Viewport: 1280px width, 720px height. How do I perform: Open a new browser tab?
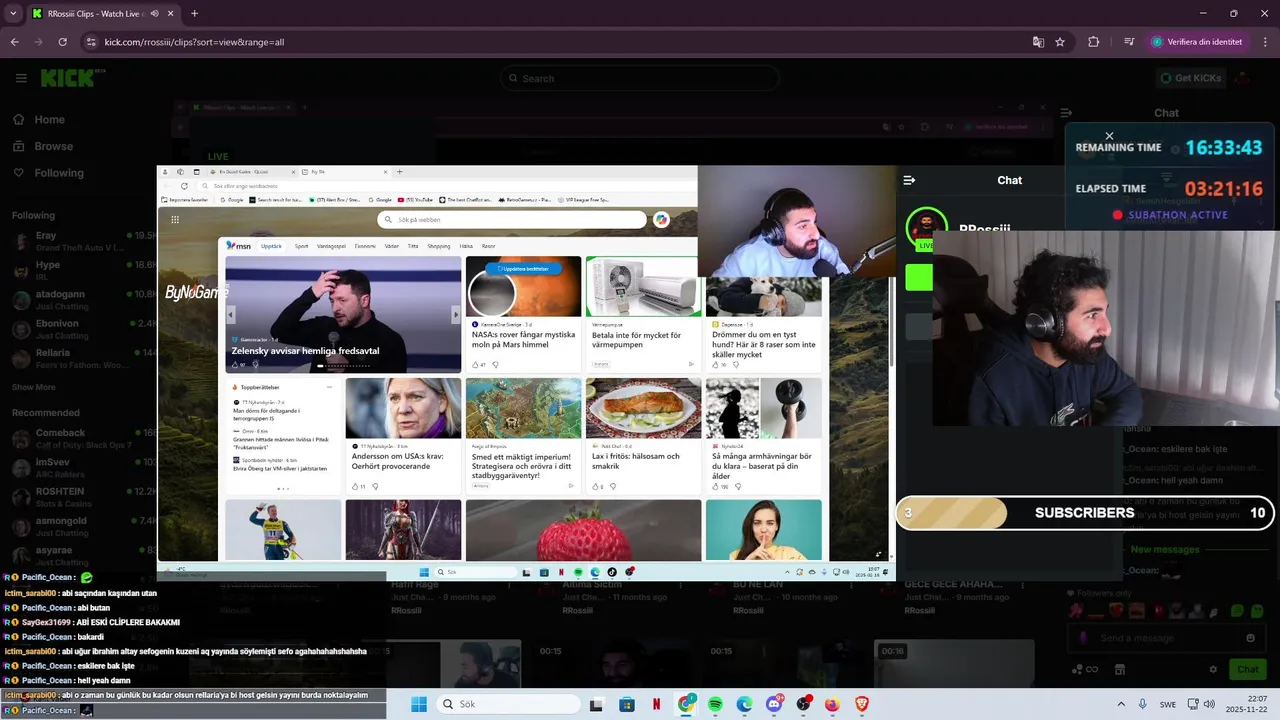[194, 14]
